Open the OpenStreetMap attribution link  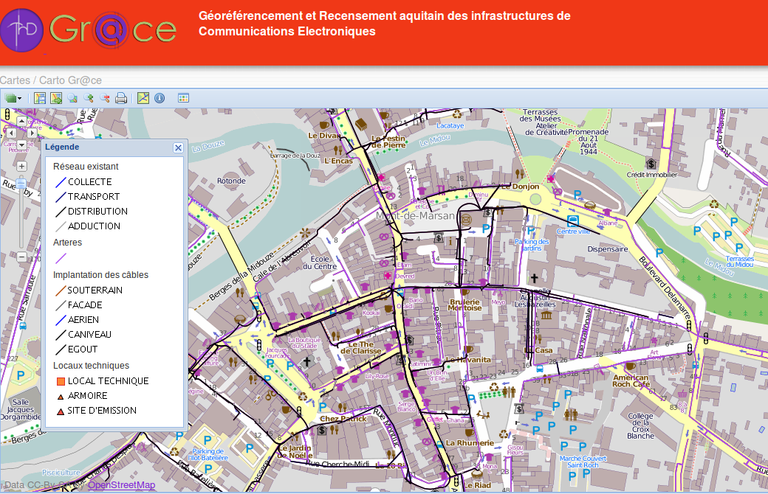(121, 486)
